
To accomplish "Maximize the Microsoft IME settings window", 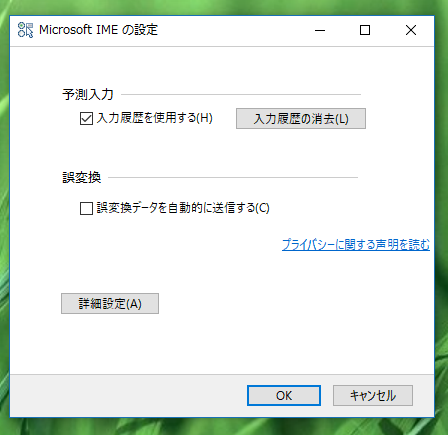I will click(365, 30).
